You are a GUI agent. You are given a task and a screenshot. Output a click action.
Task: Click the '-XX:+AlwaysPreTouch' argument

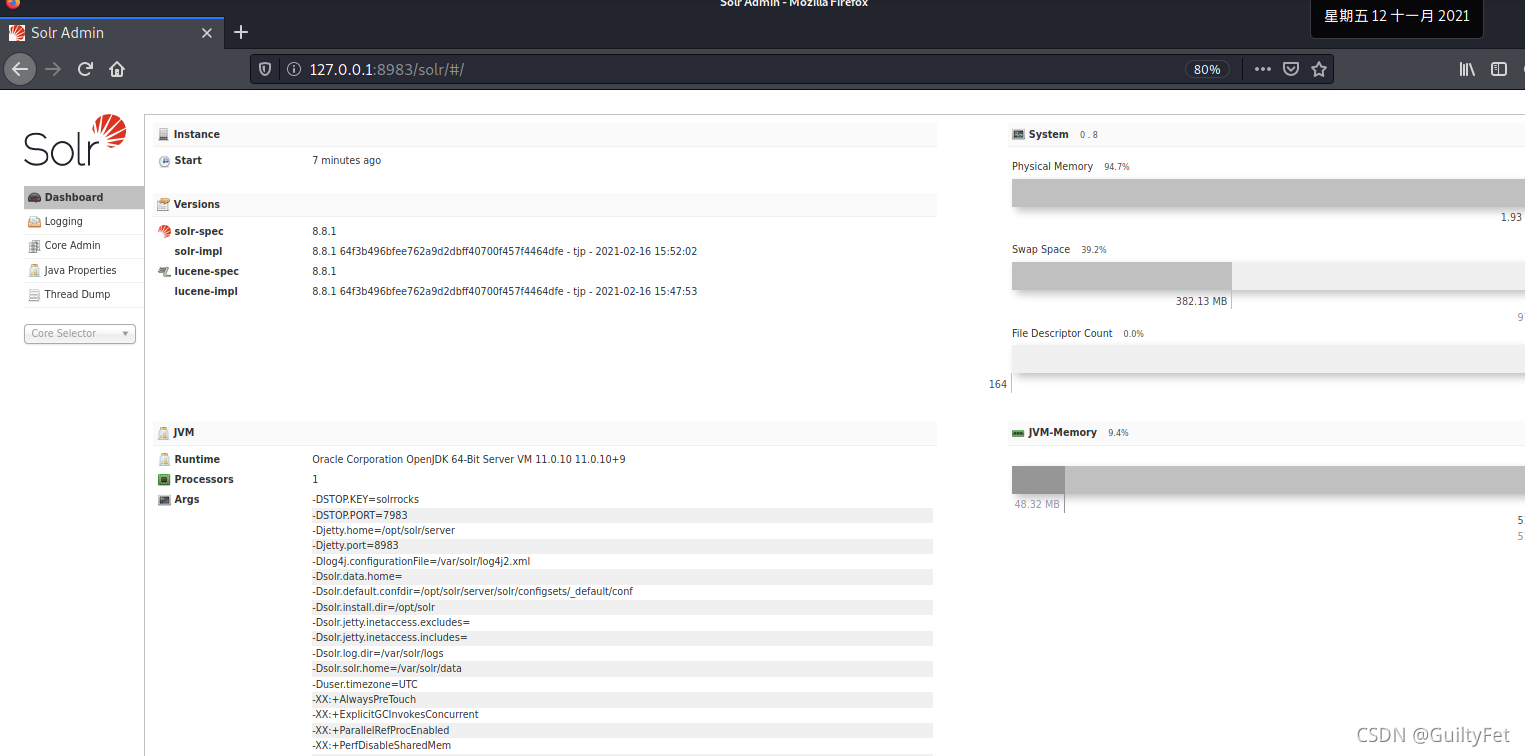point(364,699)
